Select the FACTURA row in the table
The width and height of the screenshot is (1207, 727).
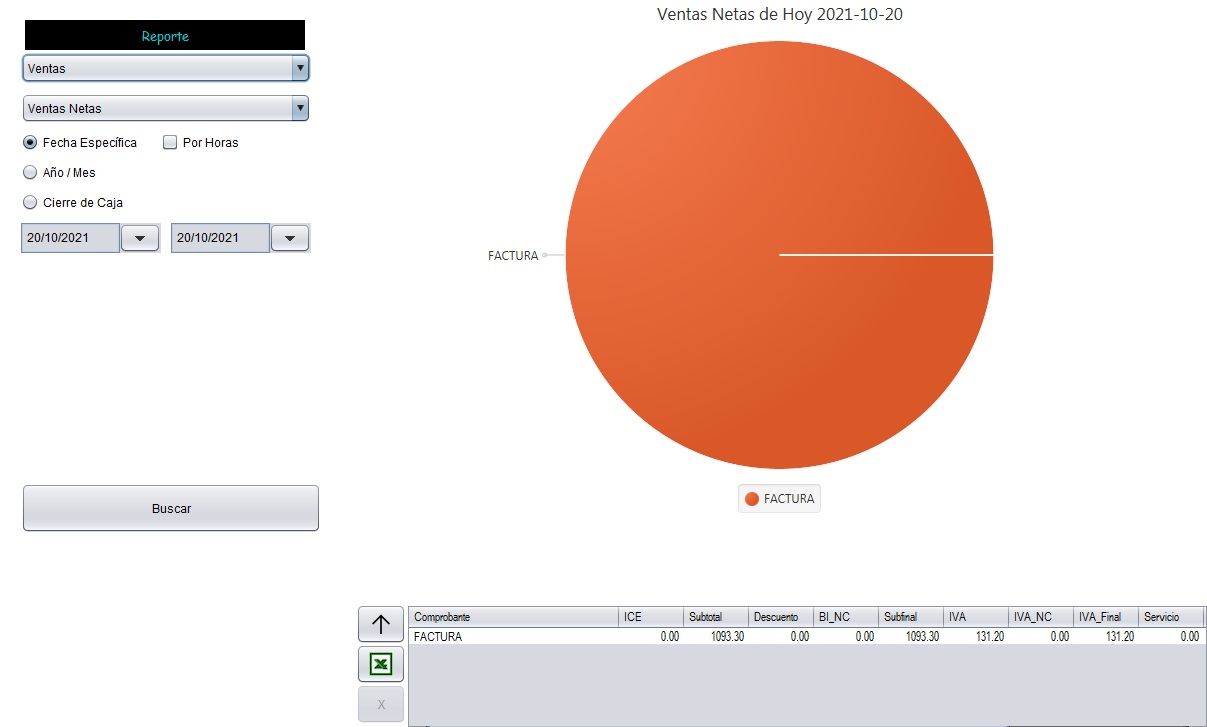513,636
